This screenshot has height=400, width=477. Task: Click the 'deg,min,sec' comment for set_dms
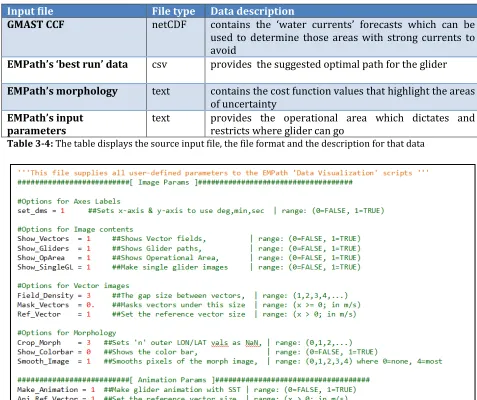pos(176,211)
